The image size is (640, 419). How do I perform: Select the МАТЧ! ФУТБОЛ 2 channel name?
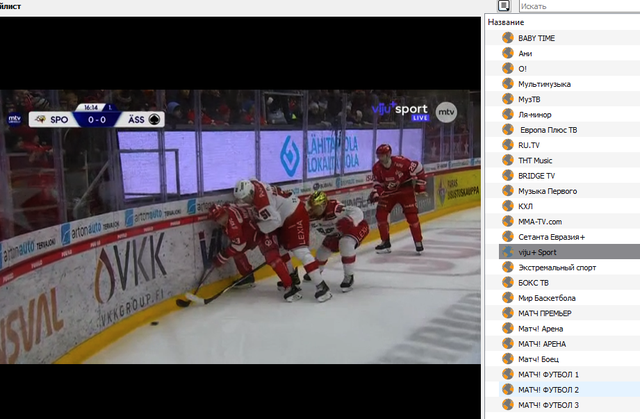pos(548,390)
